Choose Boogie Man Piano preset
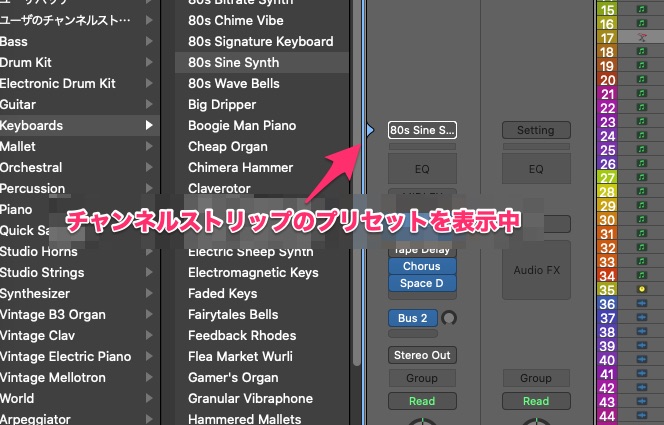 tap(262, 125)
